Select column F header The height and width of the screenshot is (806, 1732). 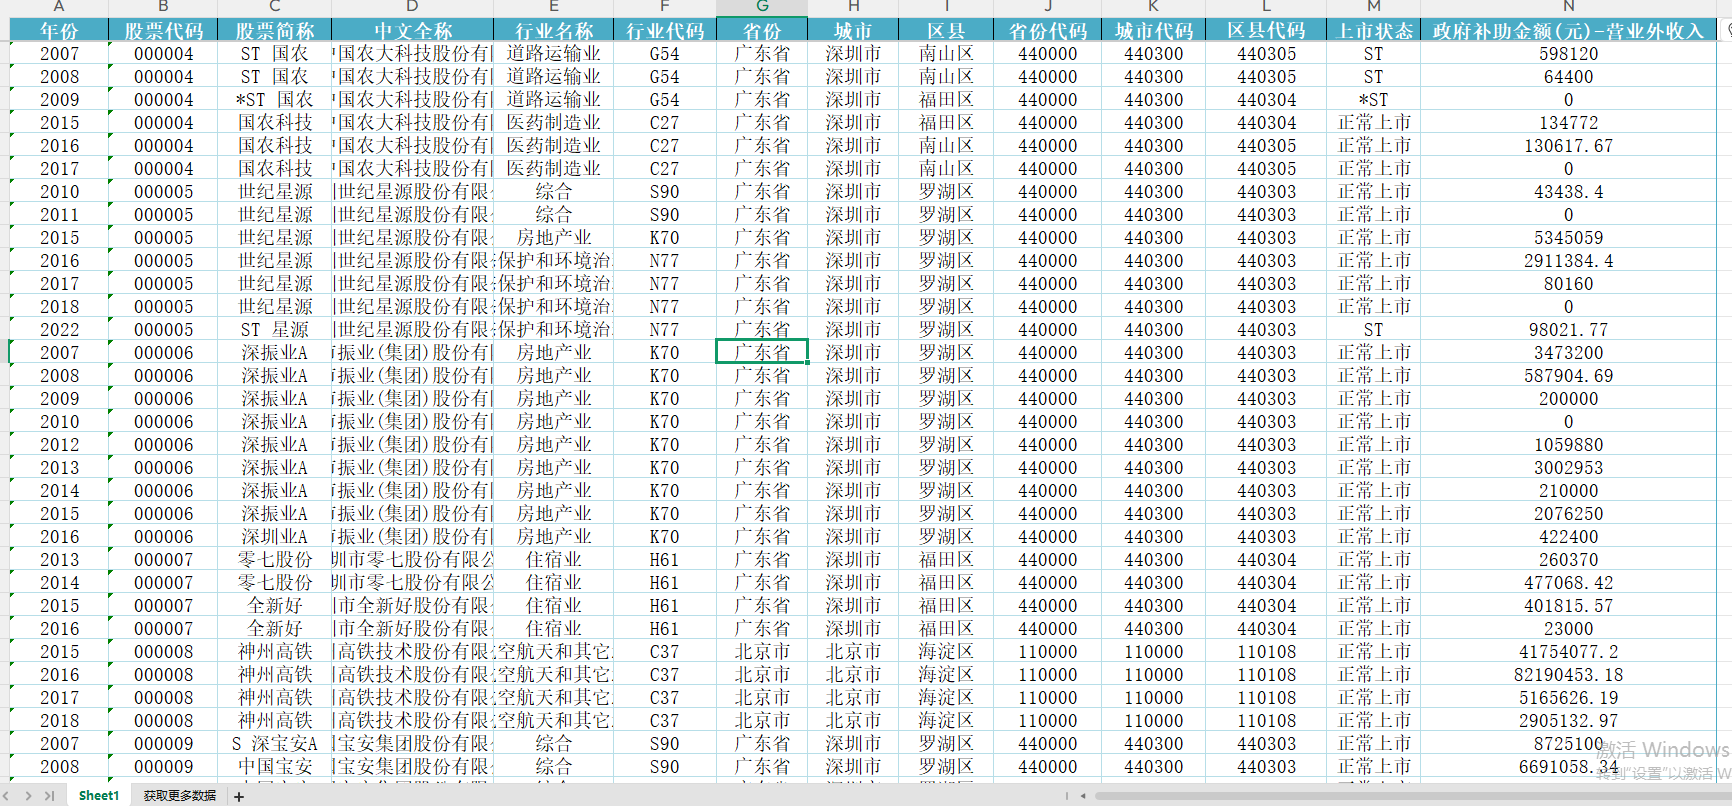[x=664, y=7]
